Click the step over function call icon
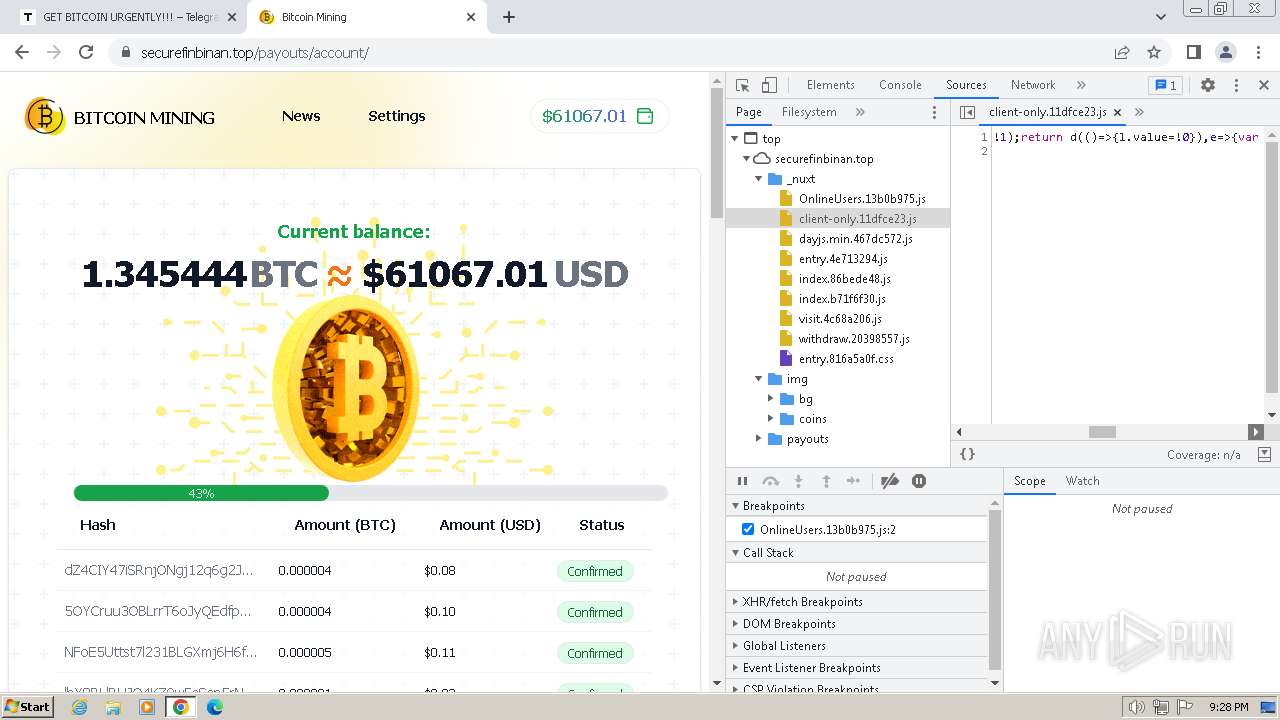1280x720 pixels. [x=770, y=481]
